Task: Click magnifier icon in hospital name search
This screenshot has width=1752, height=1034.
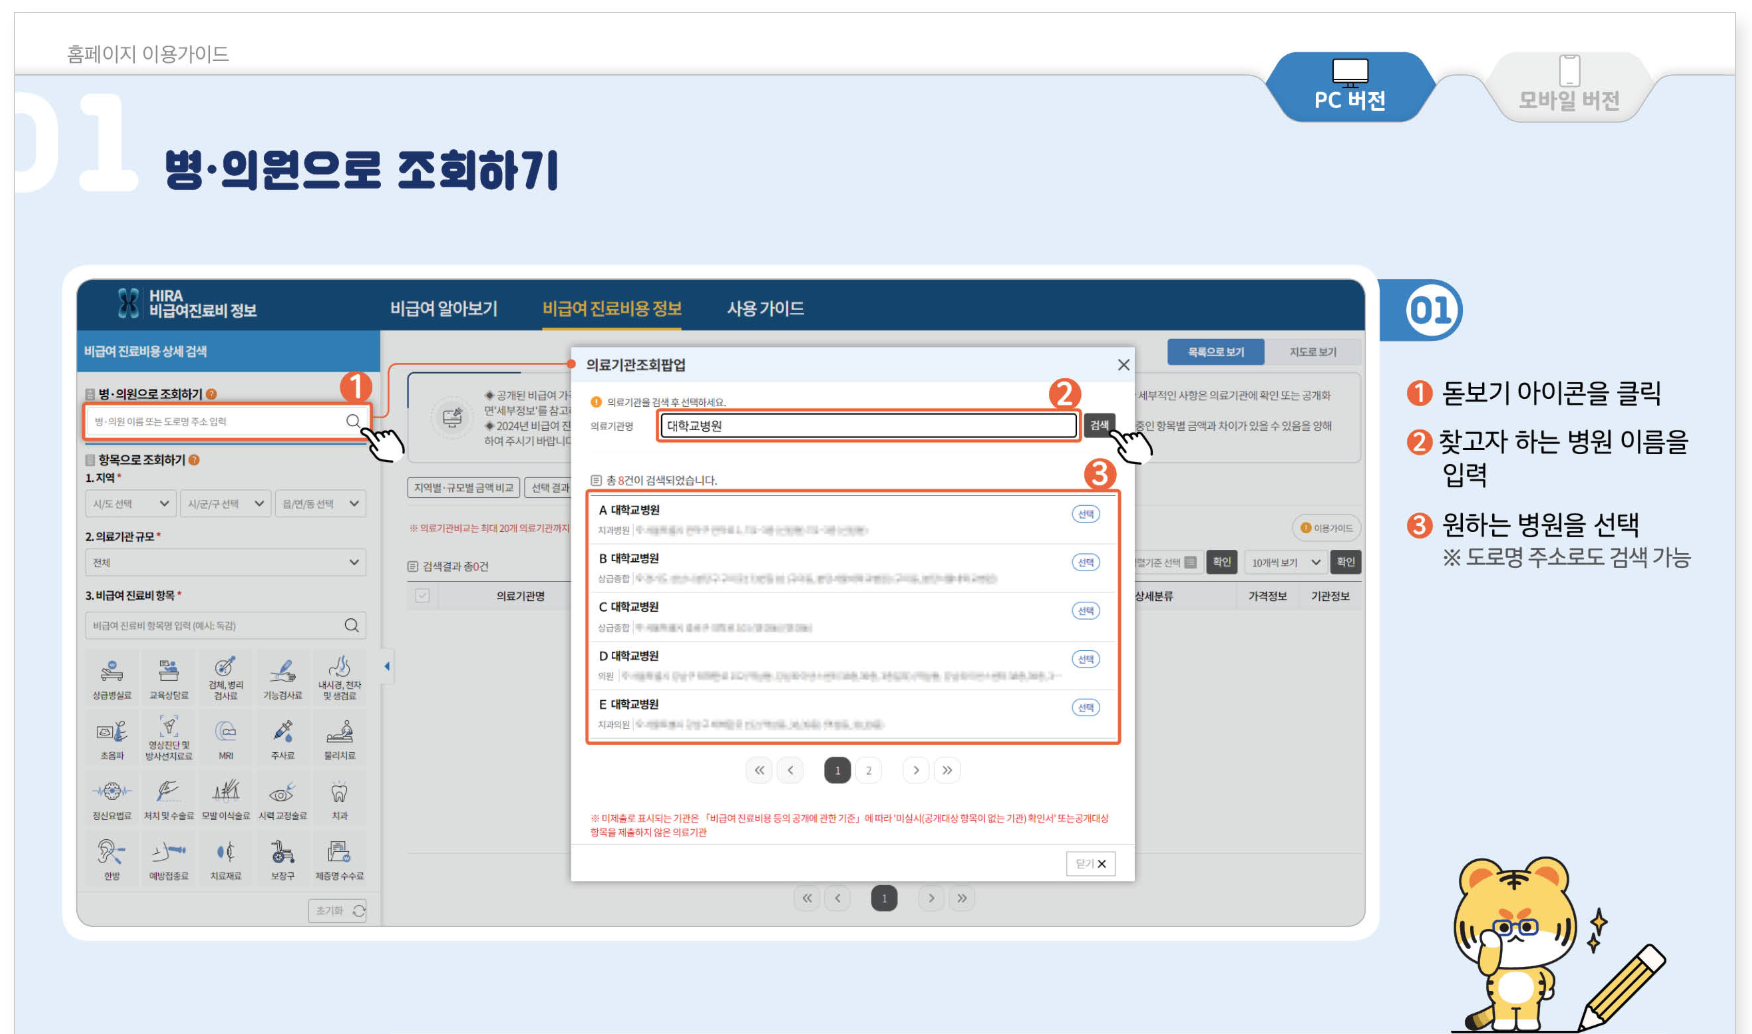Action: (353, 421)
